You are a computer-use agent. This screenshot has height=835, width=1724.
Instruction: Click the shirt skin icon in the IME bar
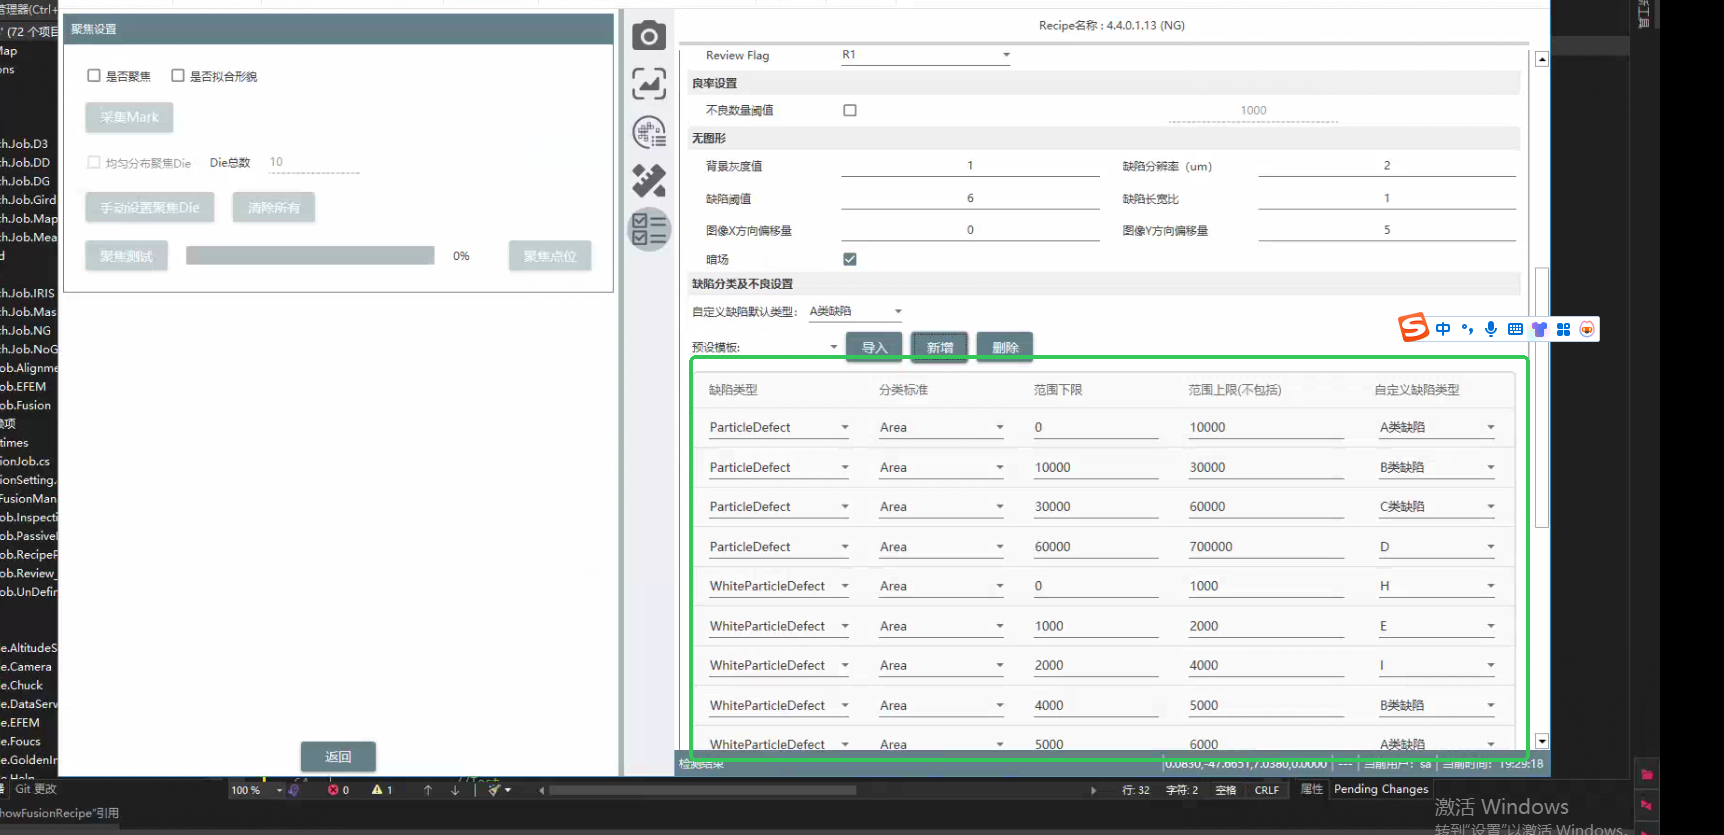click(1539, 329)
